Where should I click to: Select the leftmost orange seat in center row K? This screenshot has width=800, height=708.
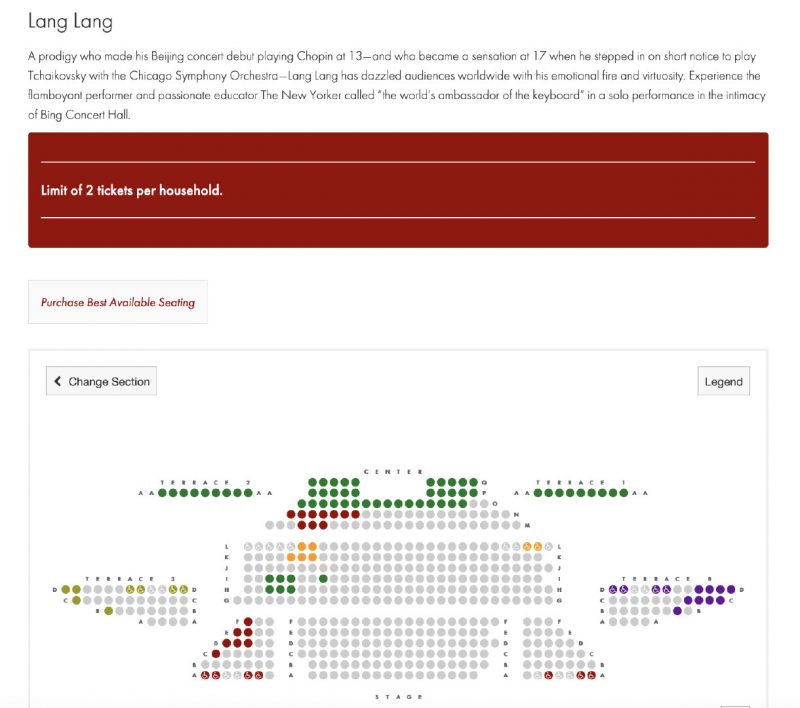click(291, 557)
